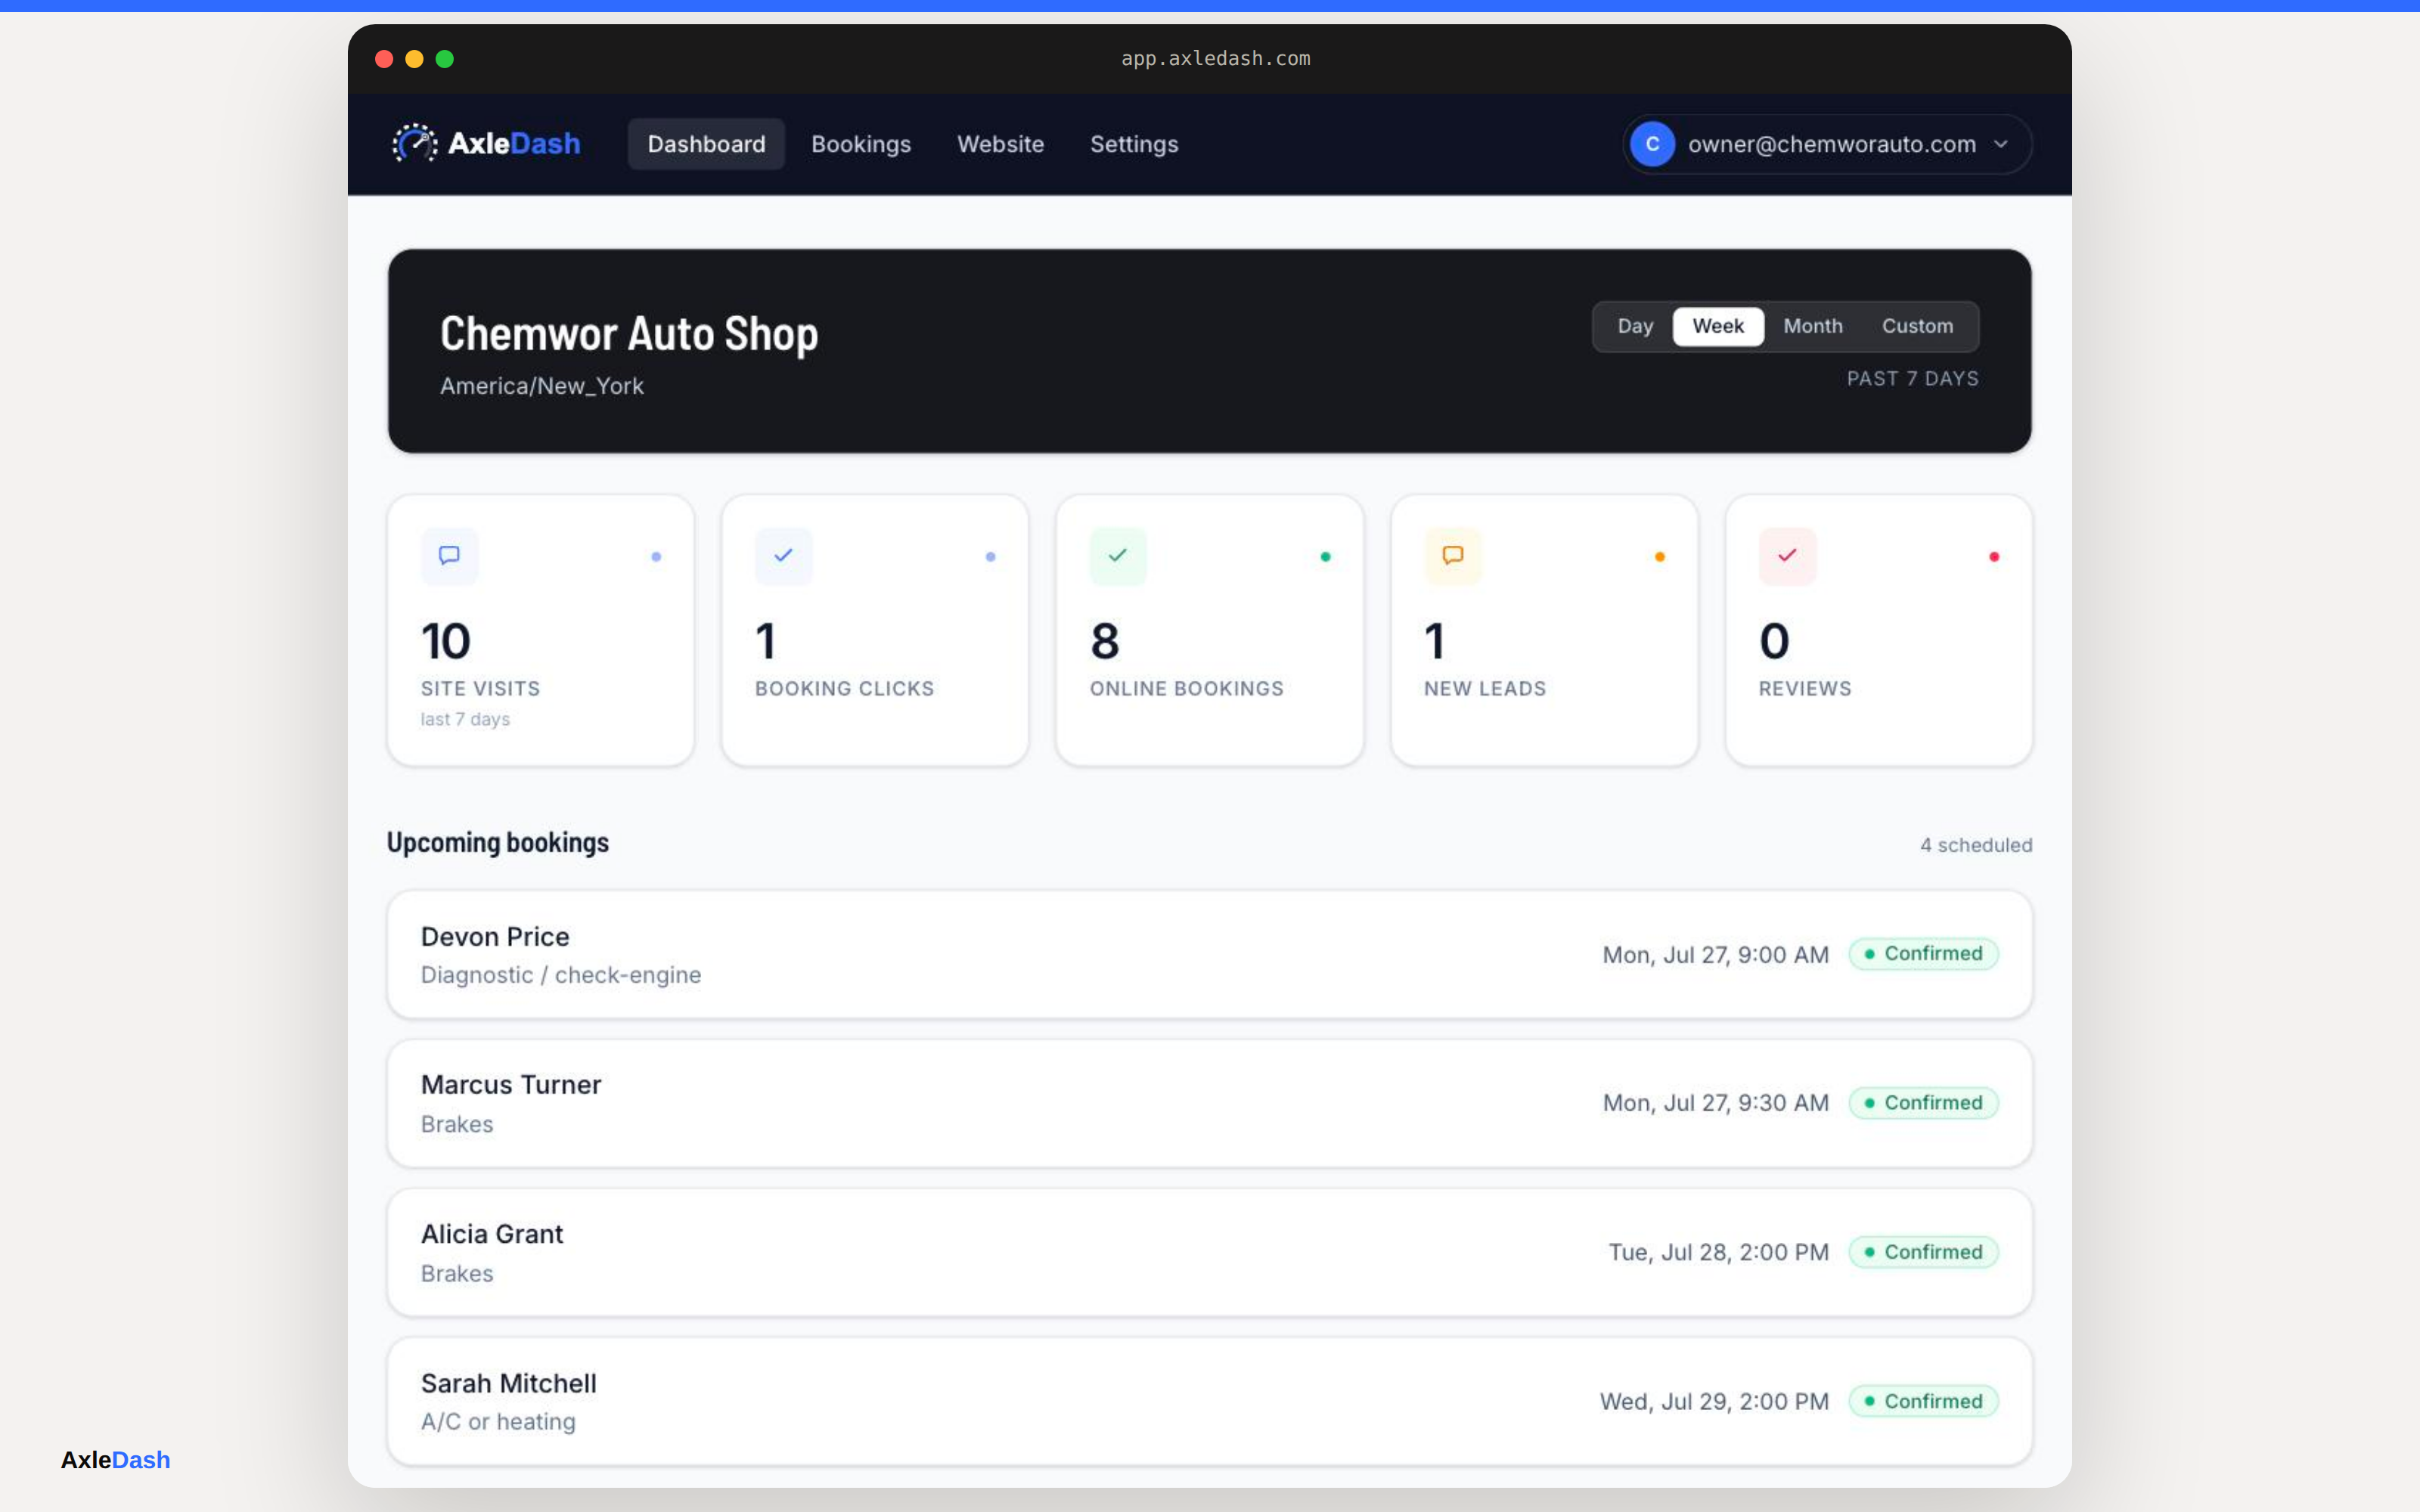Click the America/New_York timezone text

[x=542, y=386]
